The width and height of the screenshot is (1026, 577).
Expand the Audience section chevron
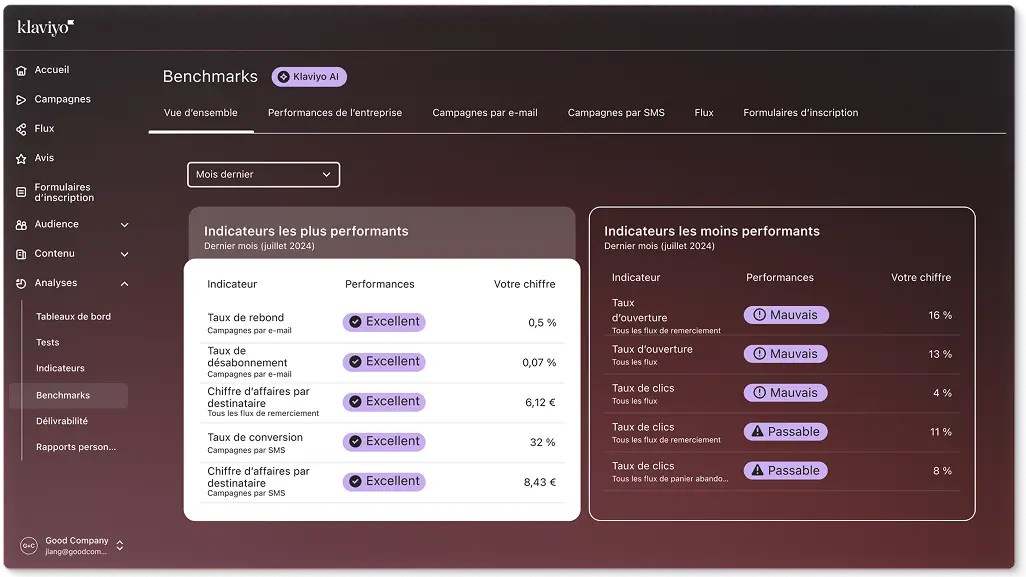tap(124, 225)
